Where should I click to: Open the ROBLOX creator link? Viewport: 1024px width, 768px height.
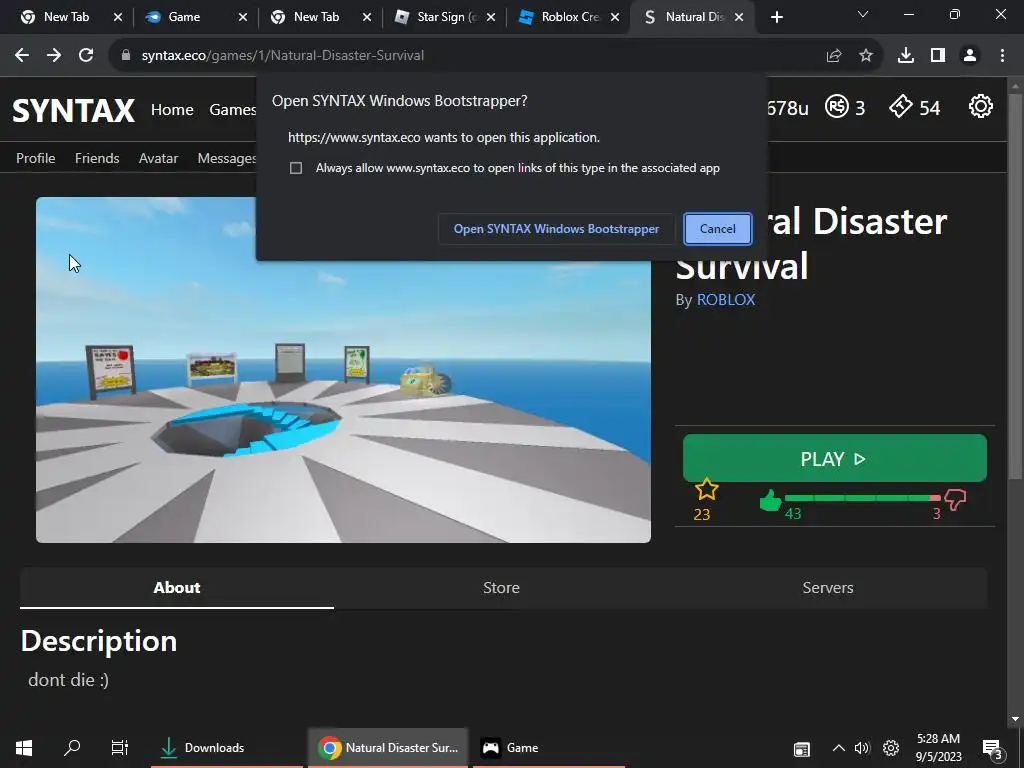tap(726, 300)
